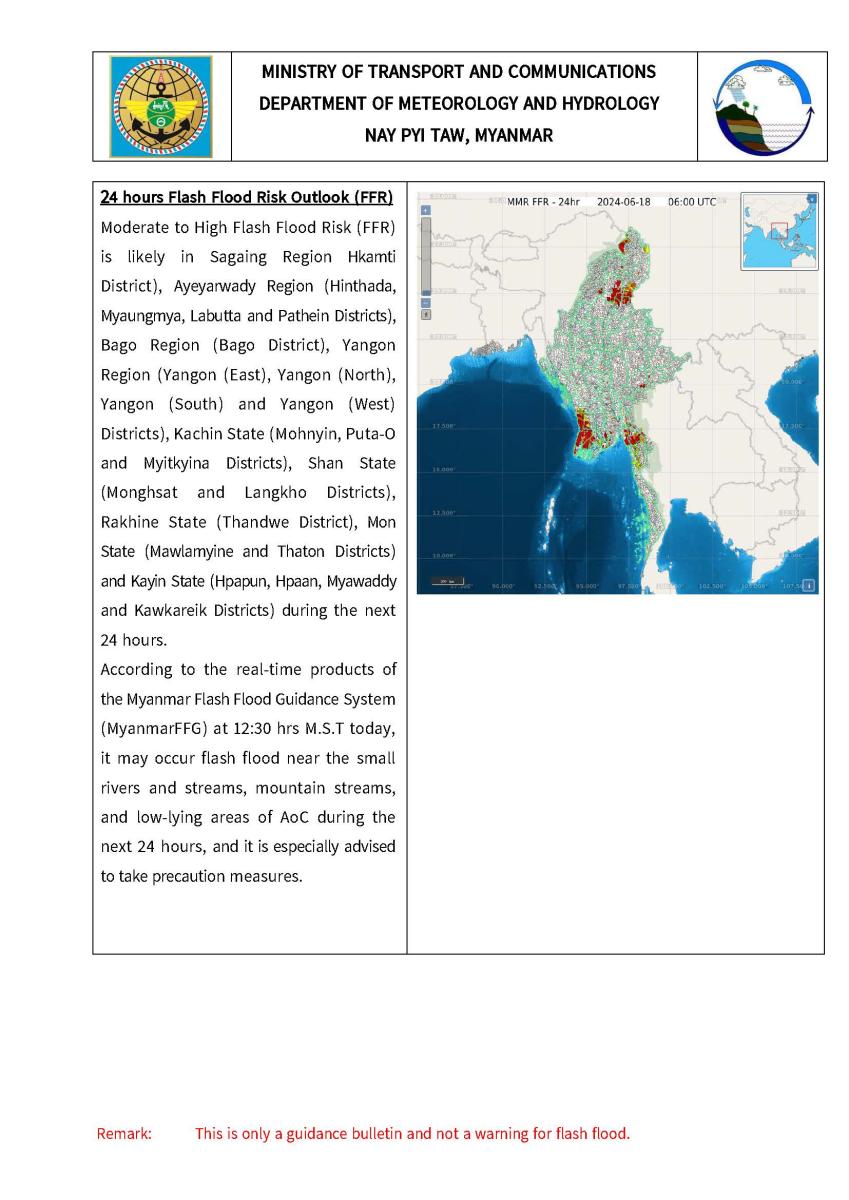The image size is (849, 1200).
Task: Click the map info icon at the map's lower corner
Action: 809,586
